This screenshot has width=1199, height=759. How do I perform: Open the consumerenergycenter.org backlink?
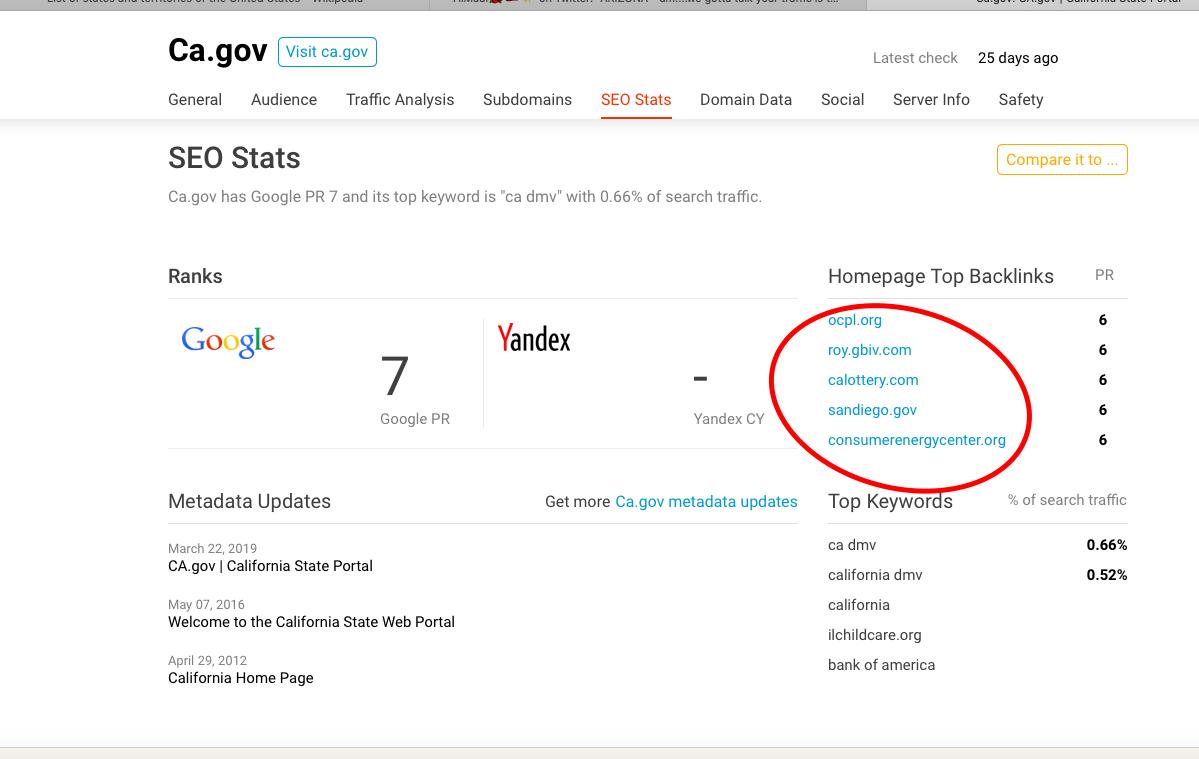click(917, 440)
